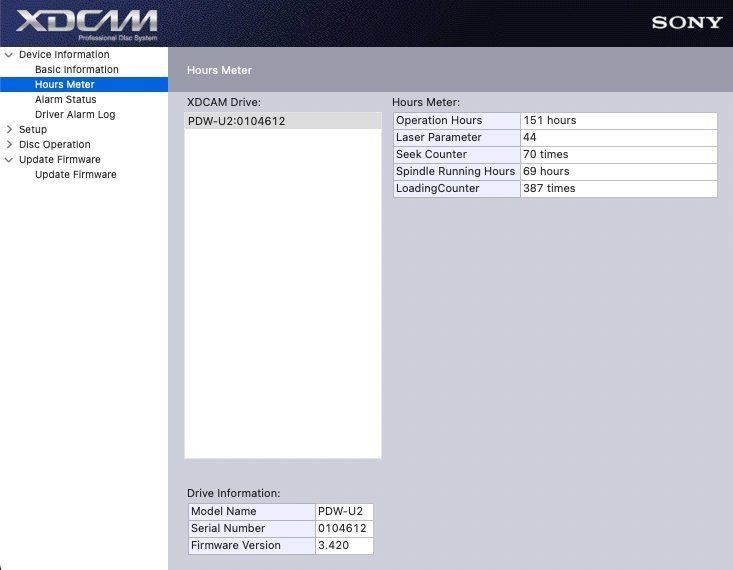Click the Spindle Running Hours row label
Screen dimensions: 733x570
455,172
